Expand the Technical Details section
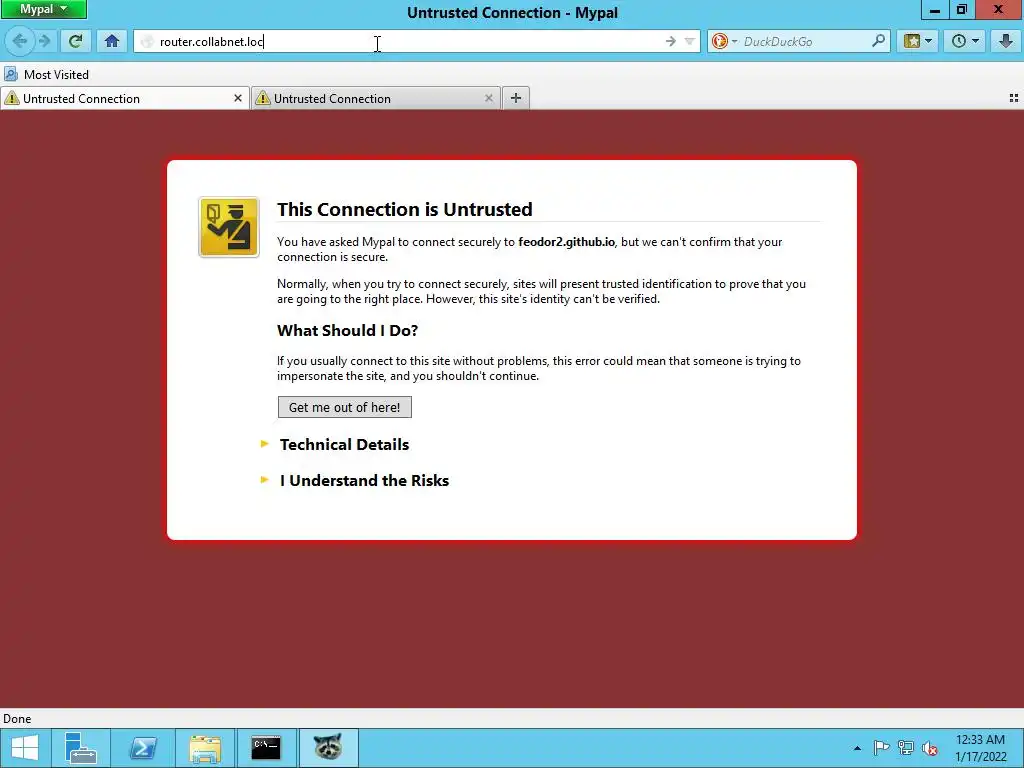Viewport: 1024px width, 768px height. [x=344, y=445]
